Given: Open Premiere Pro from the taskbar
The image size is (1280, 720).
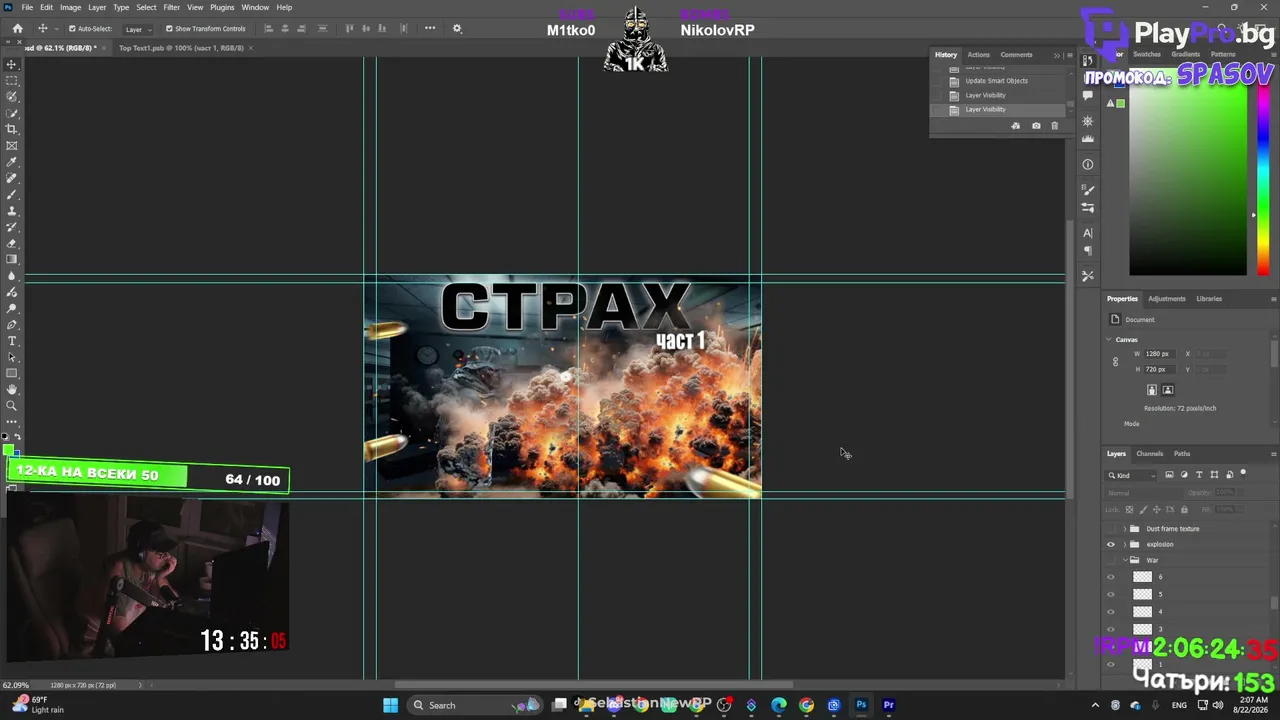Looking at the screenshot, I should (x=888, y=705).
